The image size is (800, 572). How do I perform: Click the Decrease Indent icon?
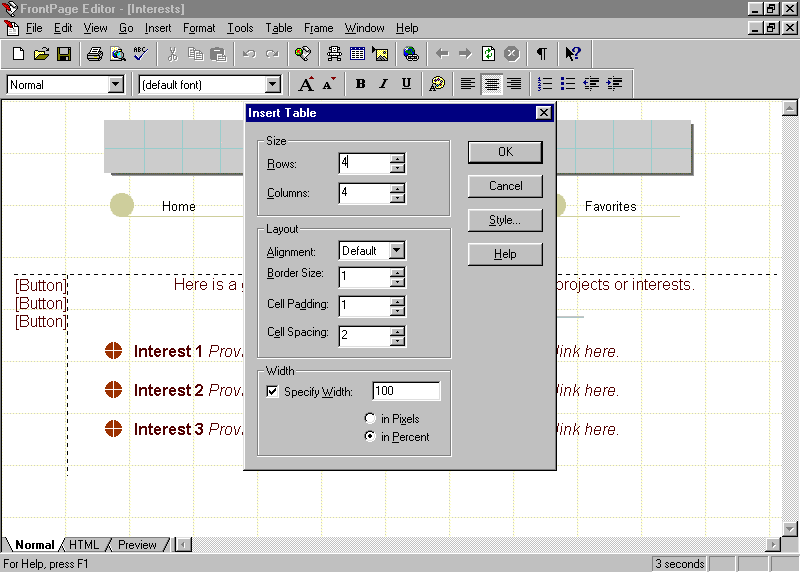coord(591,84)
